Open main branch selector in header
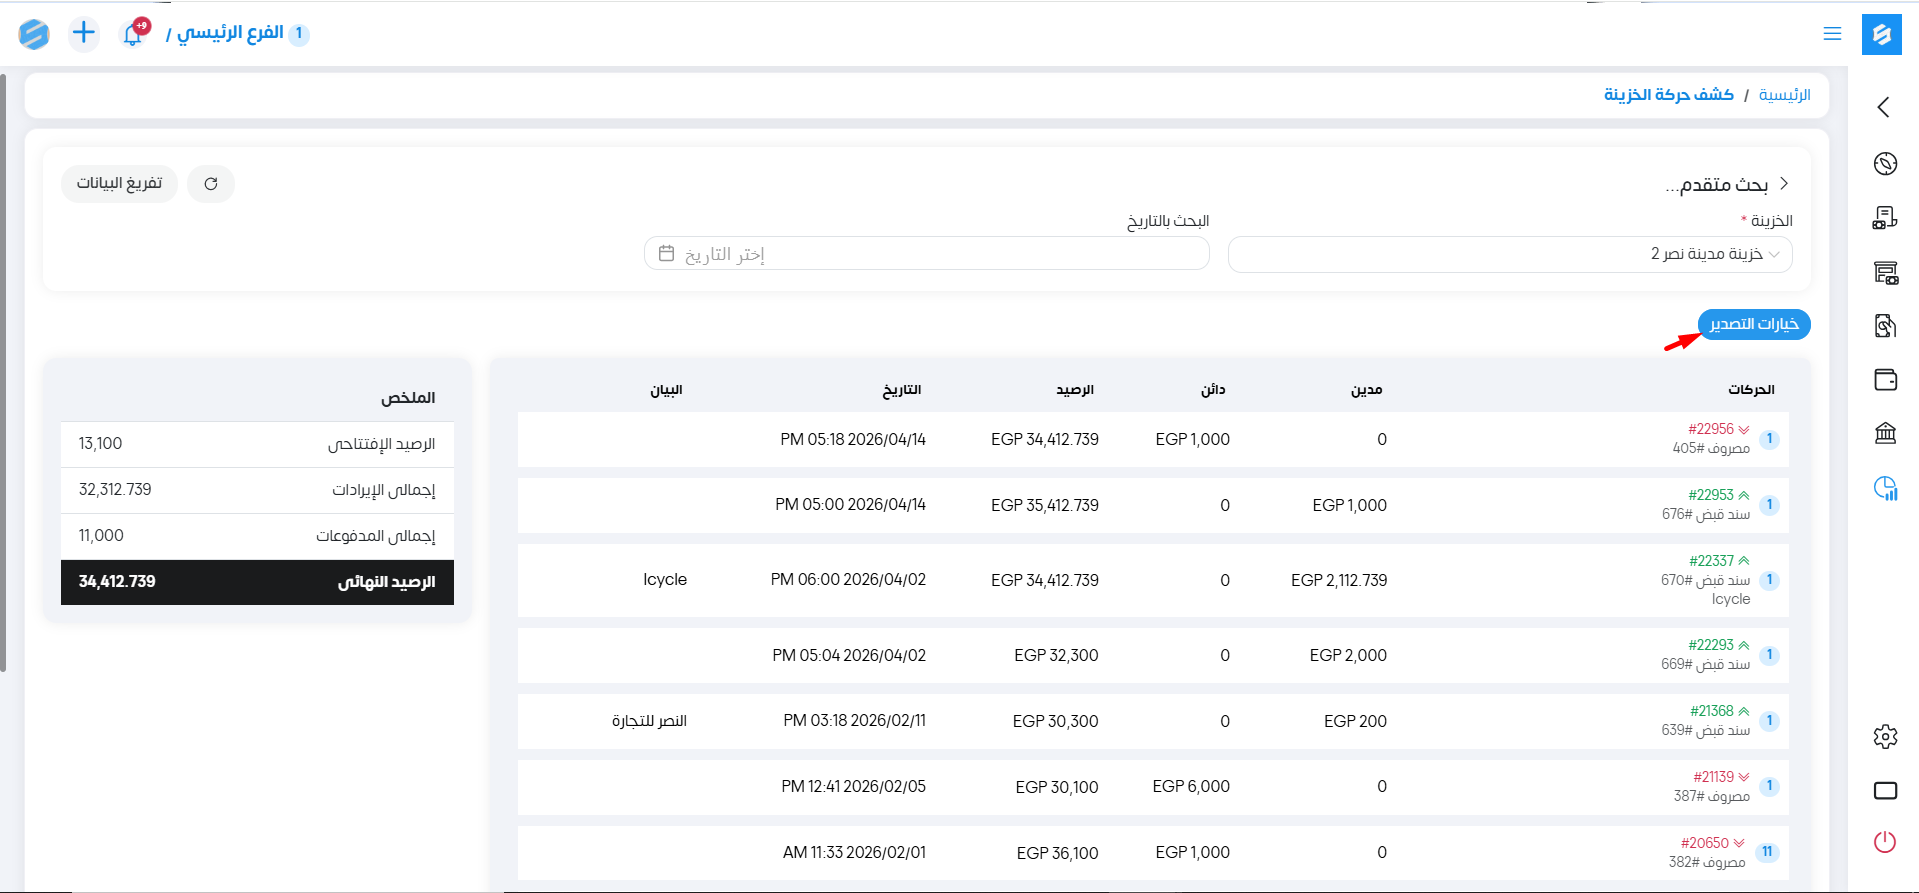The width and height of the screenshot is (1919, 893). pos(230,34)
